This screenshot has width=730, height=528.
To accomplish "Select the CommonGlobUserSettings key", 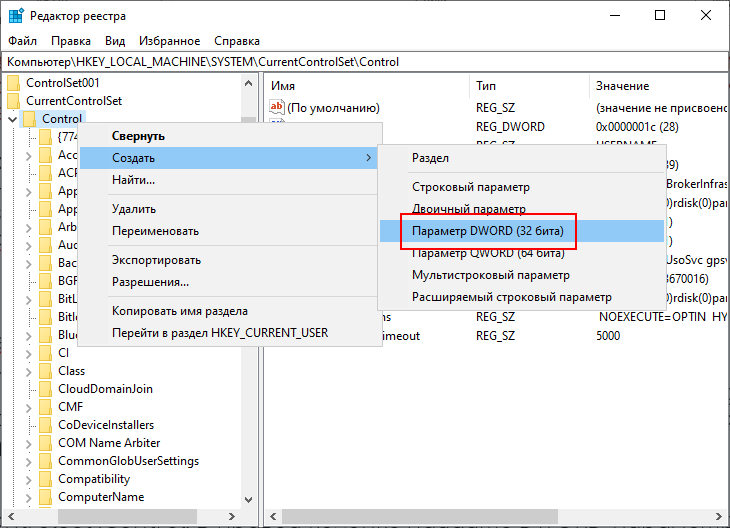I will pos(128,461).
